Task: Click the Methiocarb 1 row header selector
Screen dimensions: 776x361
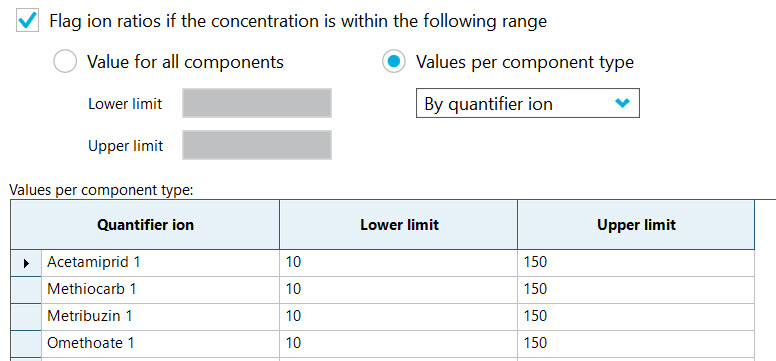Action: click(26, 290)
